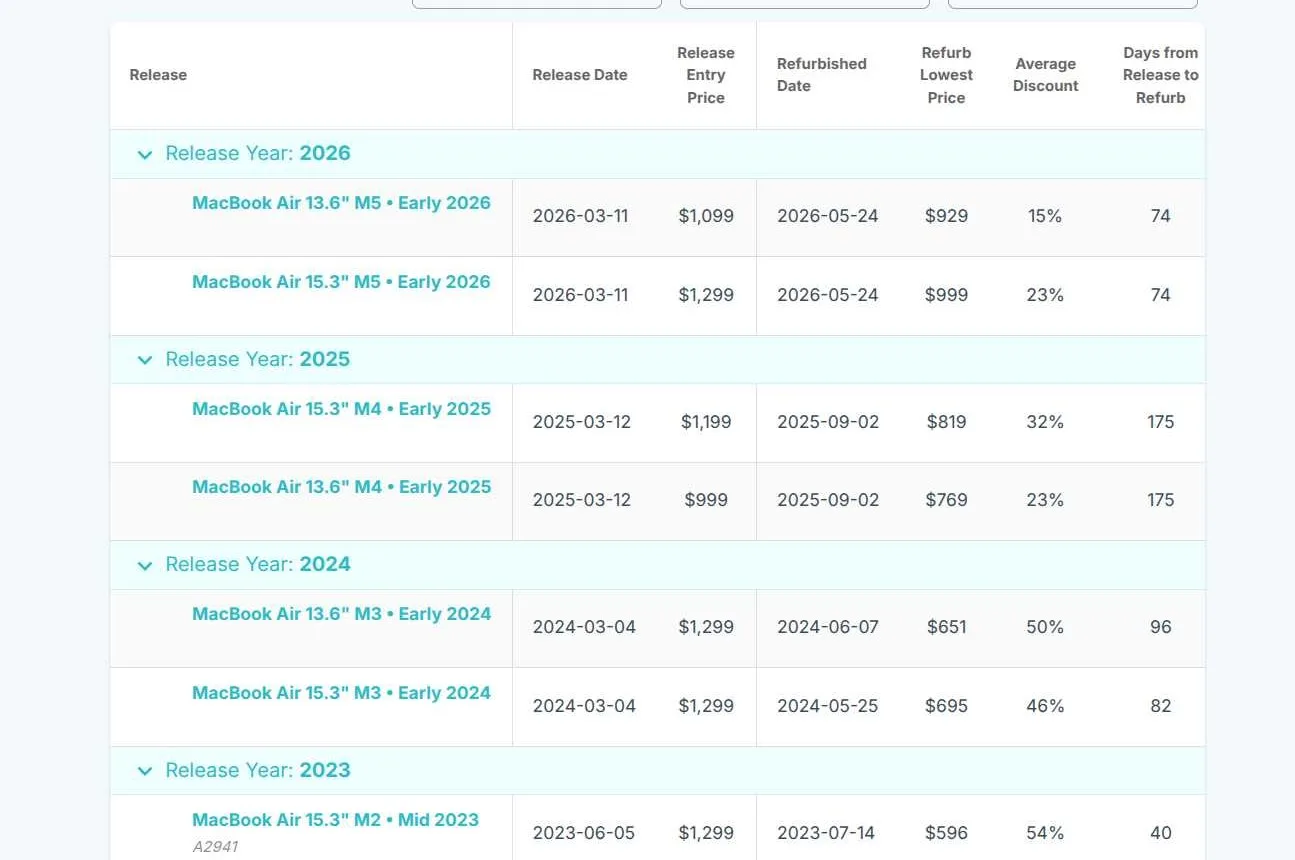Click the 54% average discount cell

(1045, 833)
